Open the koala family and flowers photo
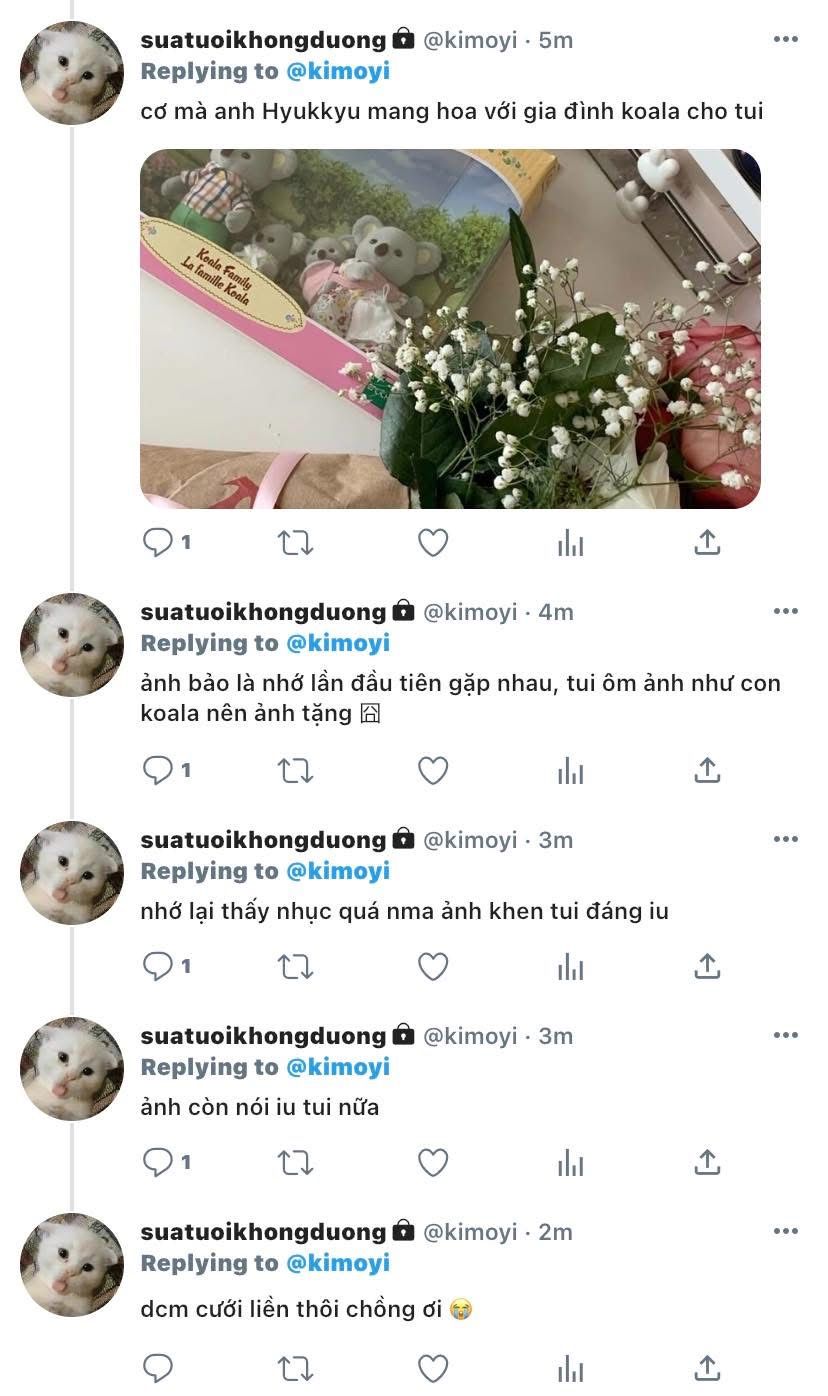The width and height of the screenshot is (828, 1396). [450, 329]
